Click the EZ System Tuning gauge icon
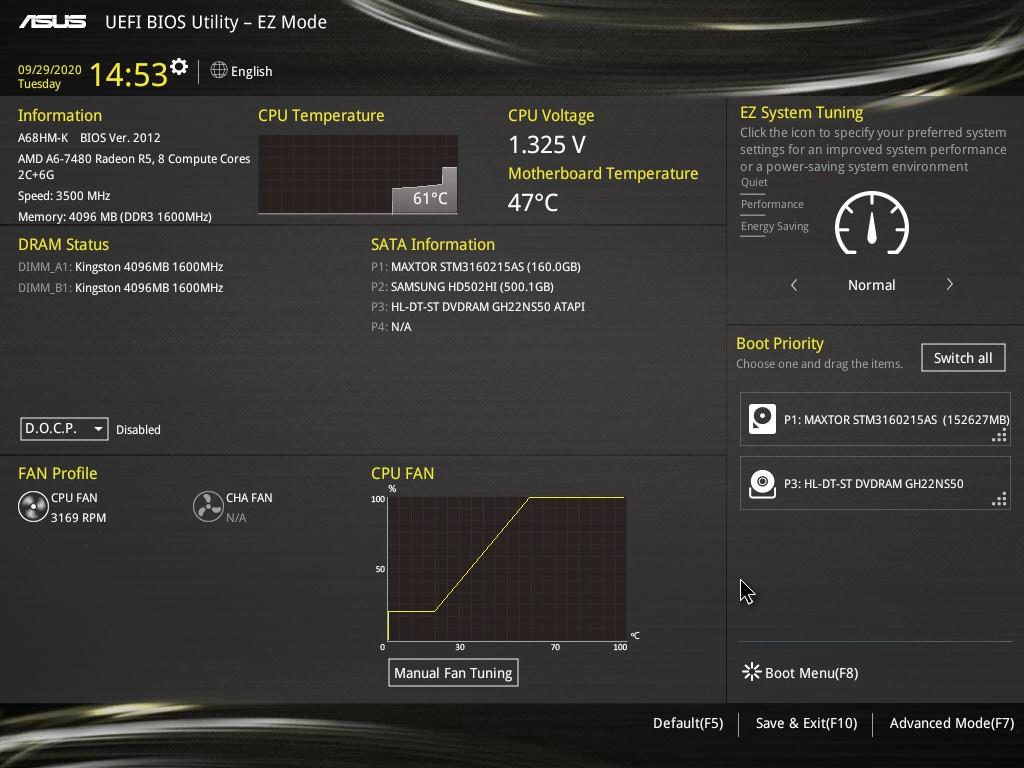1024x768 pixels. click(872, 223)
